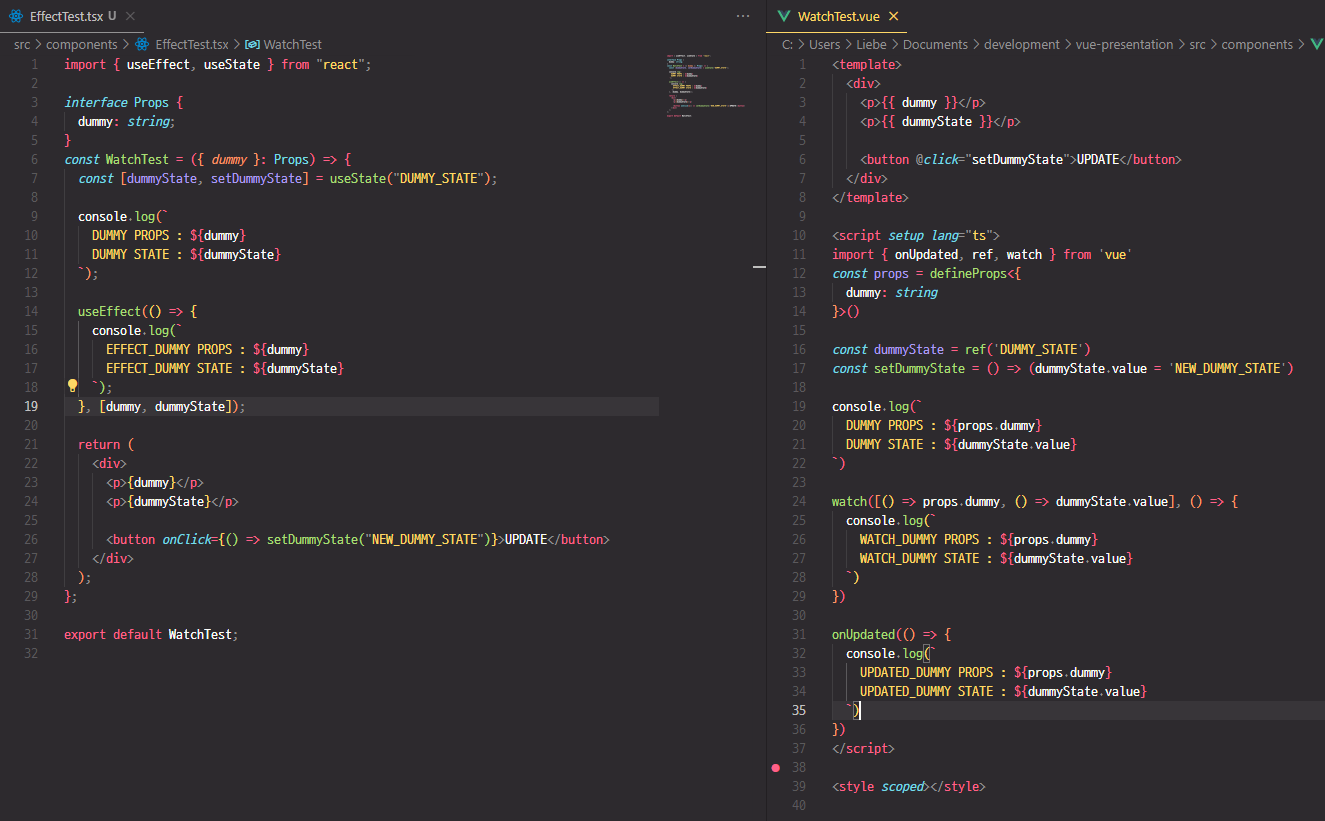
Task: Click 'EFFECT_DUMMY STATE' text in EffectTest.tsx
Action: coord(169,368)
